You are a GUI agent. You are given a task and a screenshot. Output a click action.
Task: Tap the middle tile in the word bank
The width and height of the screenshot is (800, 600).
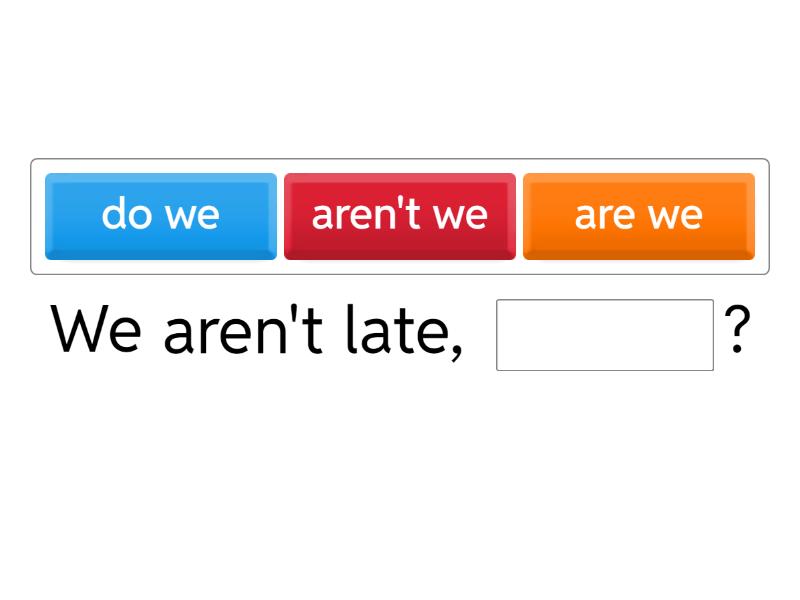[x=400, y=216]
